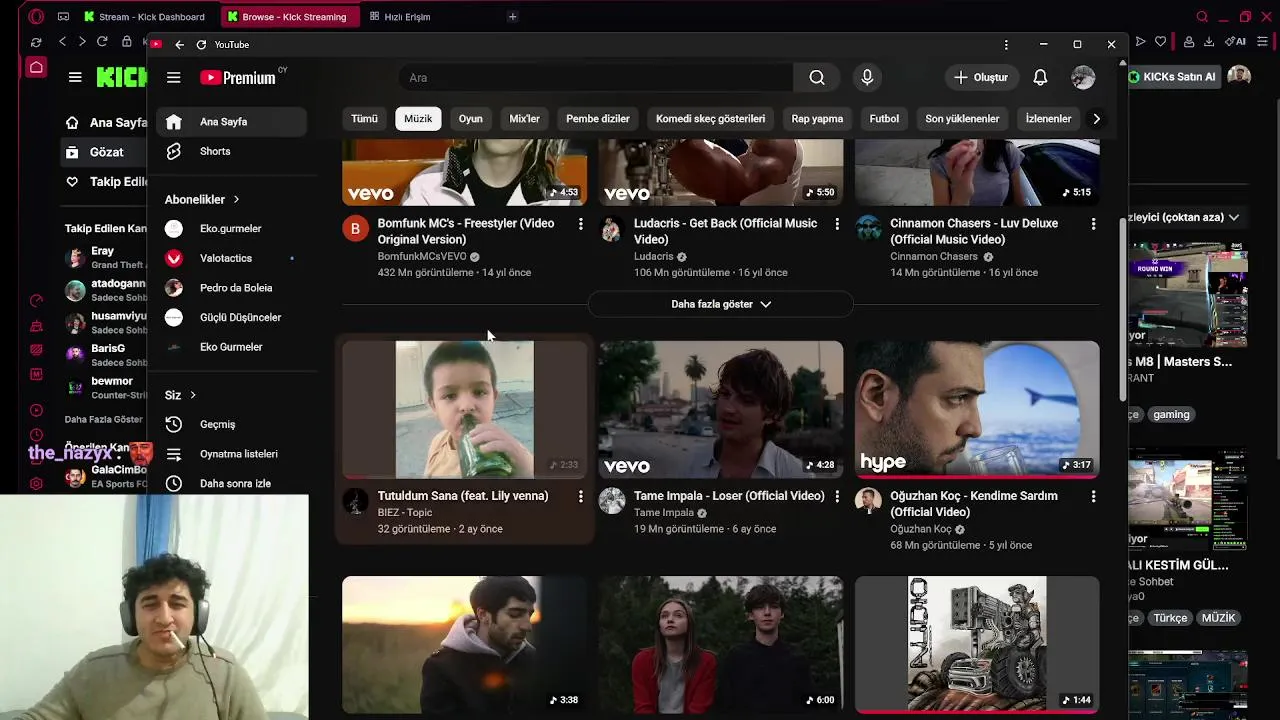Screen dimensions: 1280x720
Task: Play the Tutuldum Sana thumbnail
Action: pyautogui.click(x=465, y=409)
